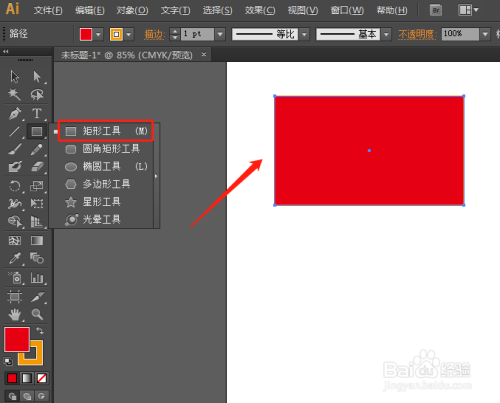Select the Eyedropper tool
Screen dimensions: 500x403
click(x=14, y=258)
